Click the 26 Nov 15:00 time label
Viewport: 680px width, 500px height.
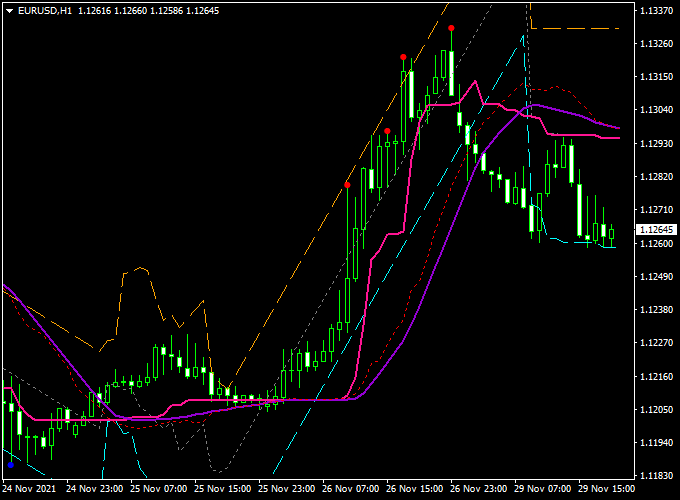415,489
